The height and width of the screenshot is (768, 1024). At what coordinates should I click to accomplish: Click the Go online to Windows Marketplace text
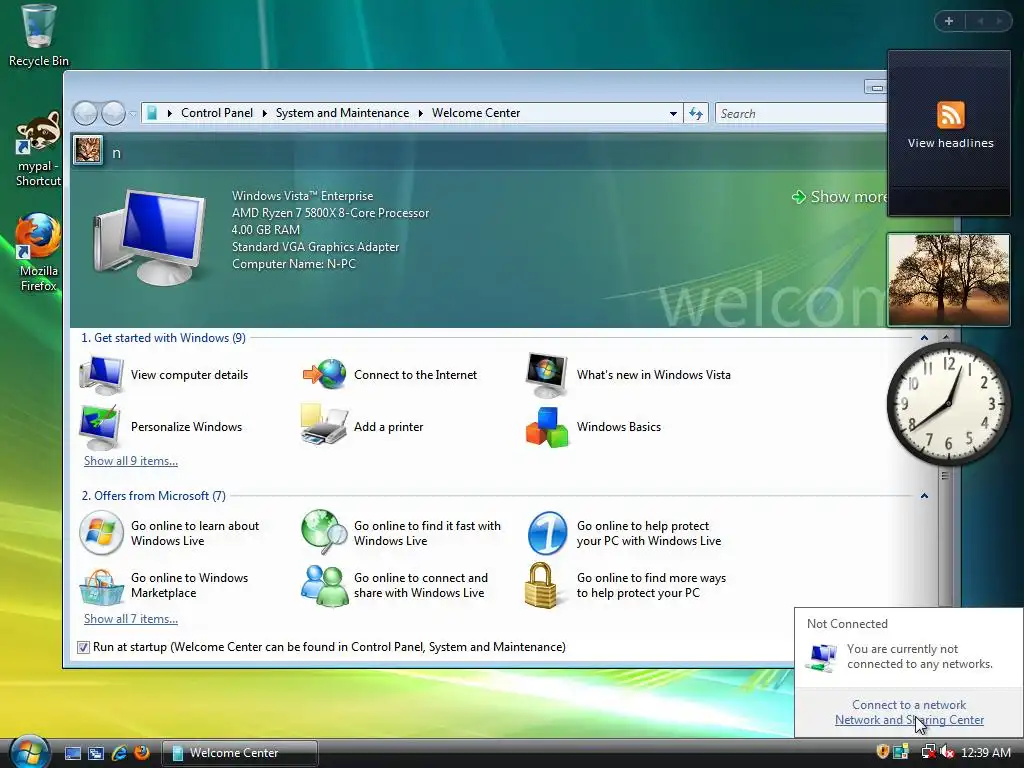pos(189,585)
